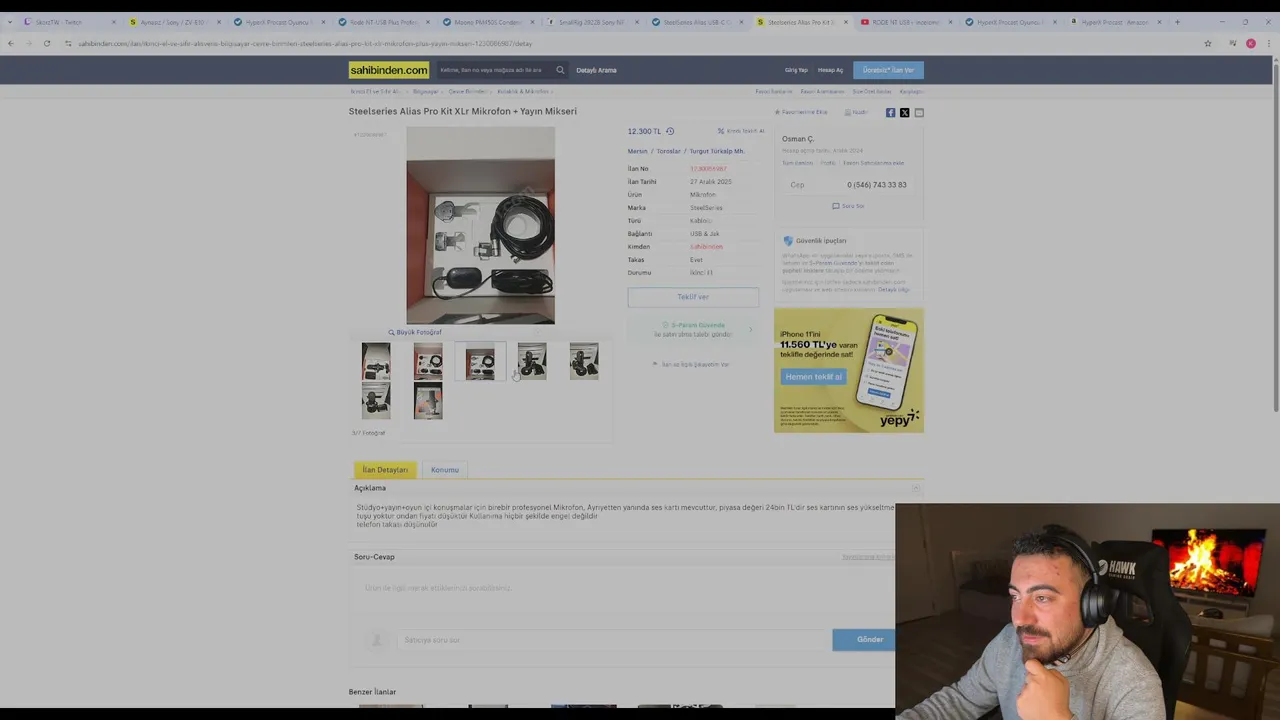The width and height of the screenshot is (1280, 720).
Task: Open the SkozTW - Twitch browser tab
Action: click(x=68, y=22)
